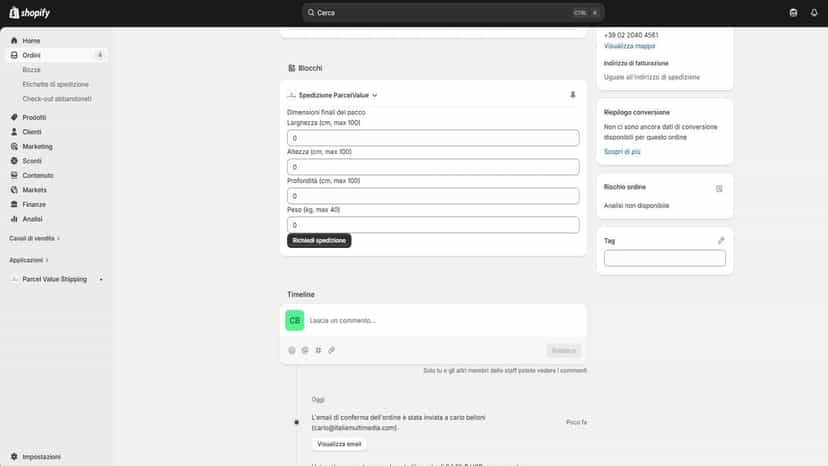The image size is (828, 466).
Task: Click the phone number +39 02 2040 4561
Action: (x=631, y=35)
